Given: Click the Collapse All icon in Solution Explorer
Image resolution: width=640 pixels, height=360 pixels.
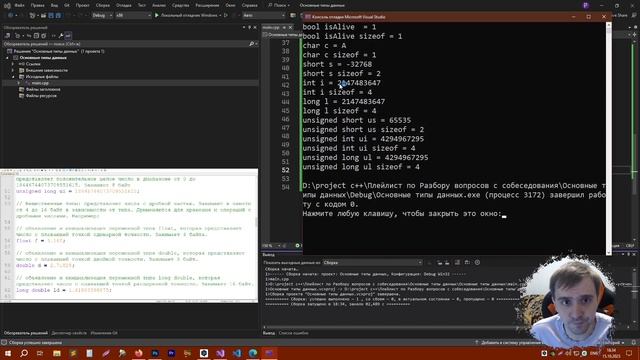Looking at the screenshot, I should 36,36.
